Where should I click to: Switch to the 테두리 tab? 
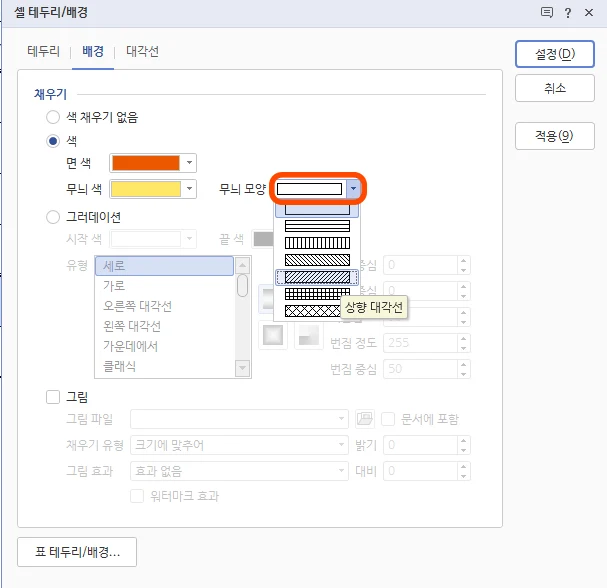pyautogui.click(x=44, y=51)
